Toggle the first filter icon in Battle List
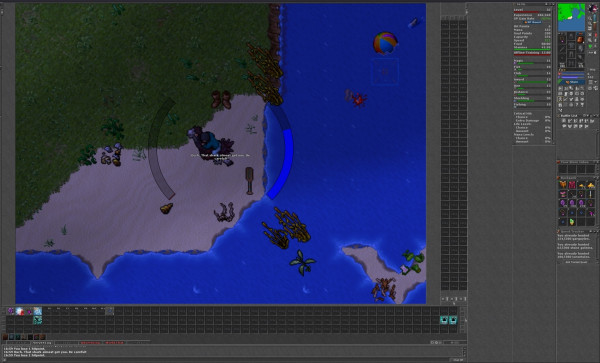This screenshot has width=600, height=363. point(564,121)
